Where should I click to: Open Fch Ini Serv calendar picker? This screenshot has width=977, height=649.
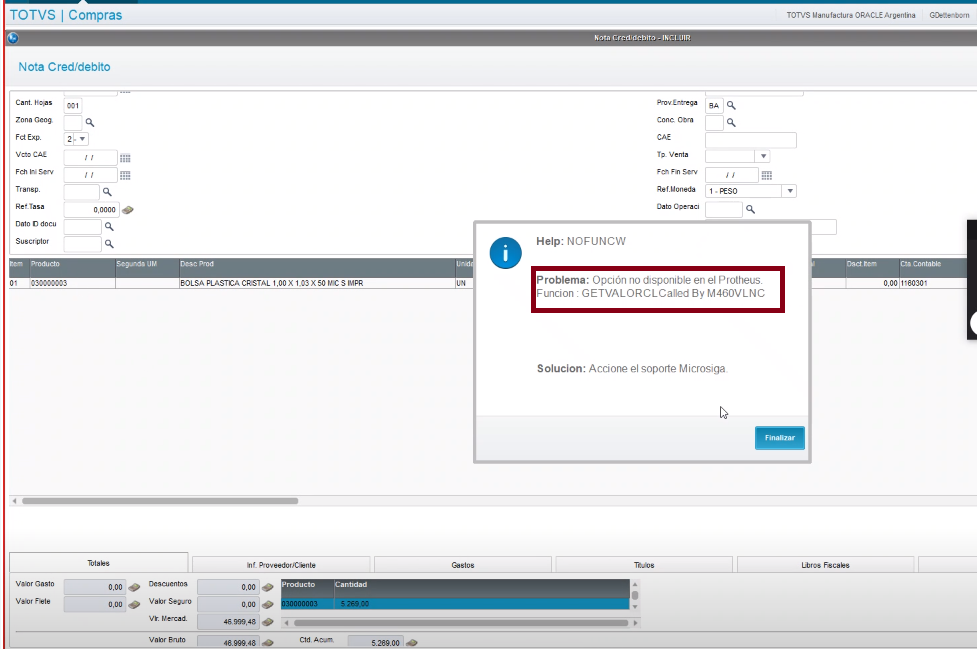click(125, 176)
